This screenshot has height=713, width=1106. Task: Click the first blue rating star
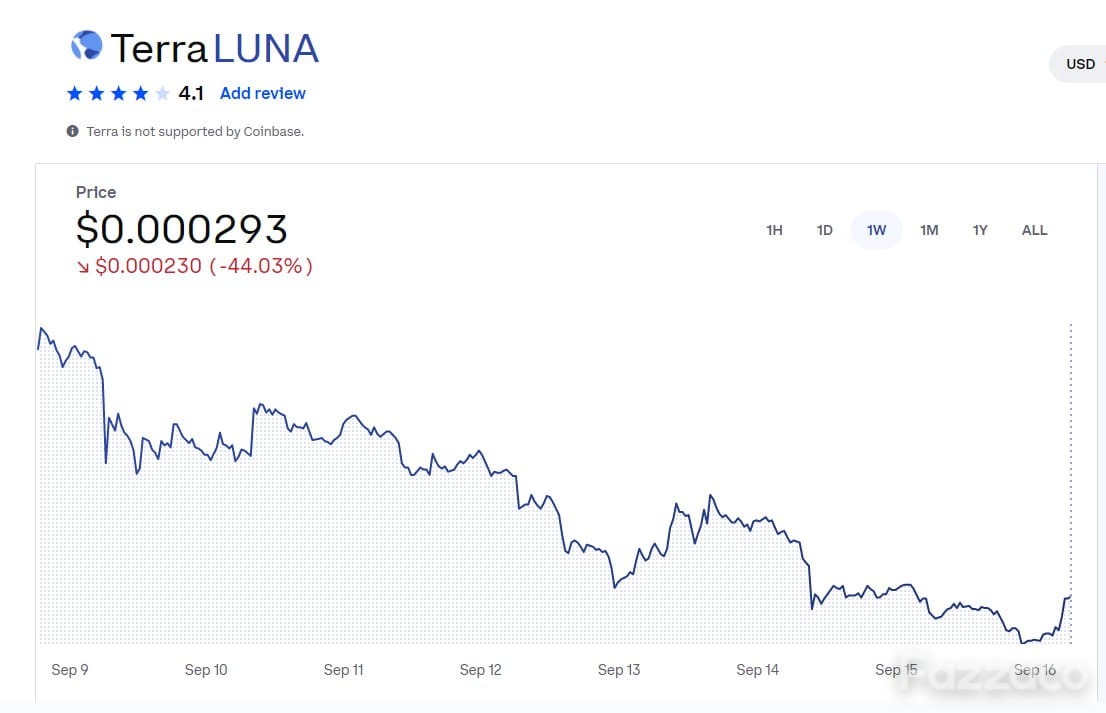click(x=75, y=93)
